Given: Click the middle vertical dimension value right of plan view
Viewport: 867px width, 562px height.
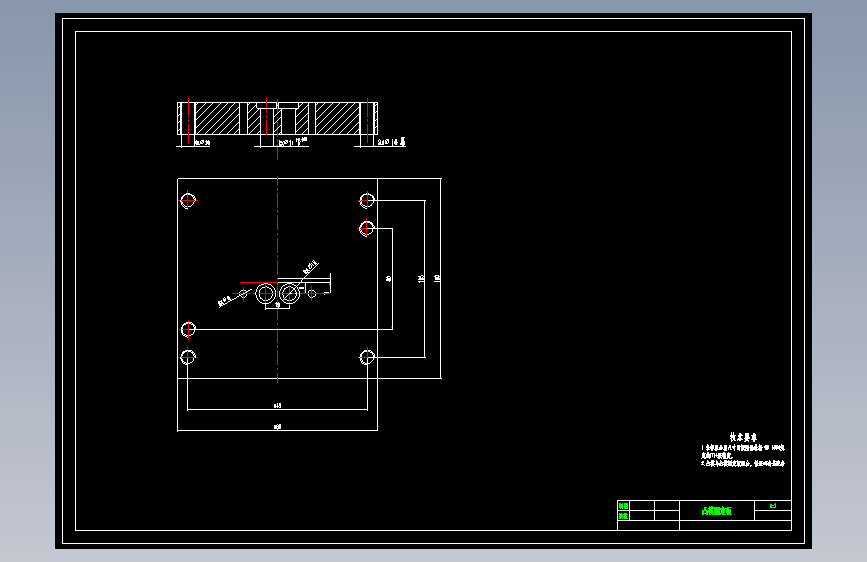Looking at the screenshot, I should pos(421,278).
